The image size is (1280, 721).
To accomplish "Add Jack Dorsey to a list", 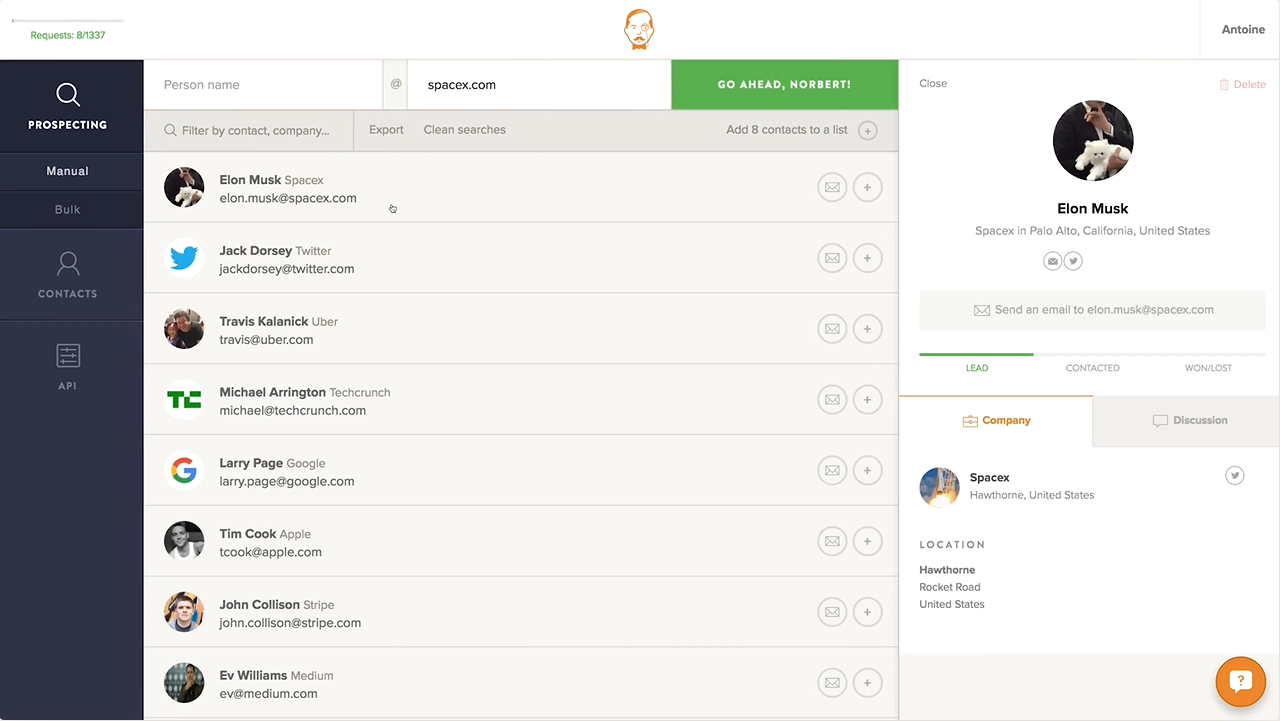I will click(868, 258).
